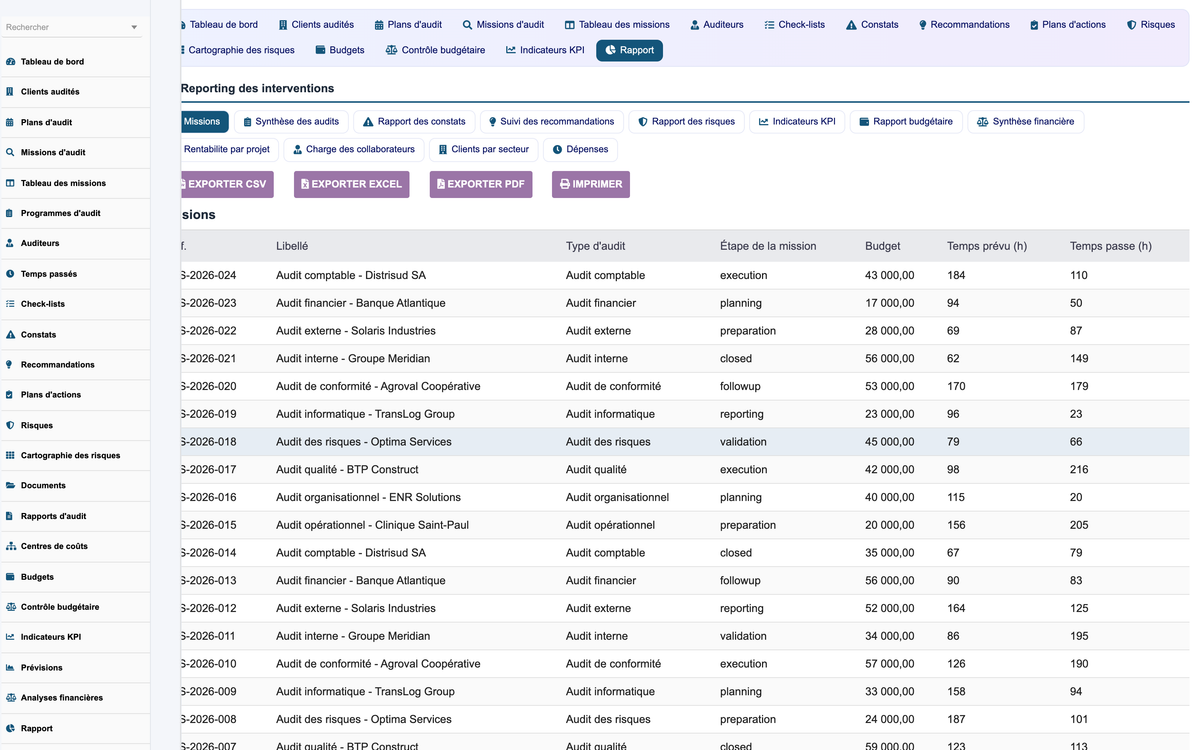This screenshot has width=1200, height=750.
Task: Click the Centres de coûts sidebar hierarchy icon
Action: pos(10,547)
